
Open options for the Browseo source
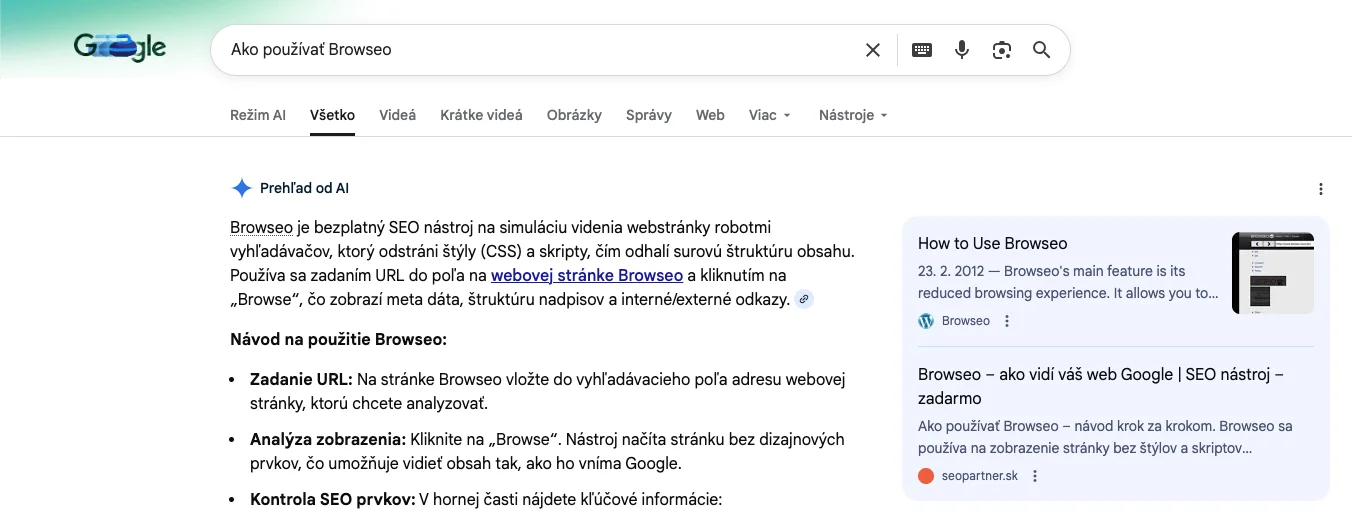coord(1007,321)
